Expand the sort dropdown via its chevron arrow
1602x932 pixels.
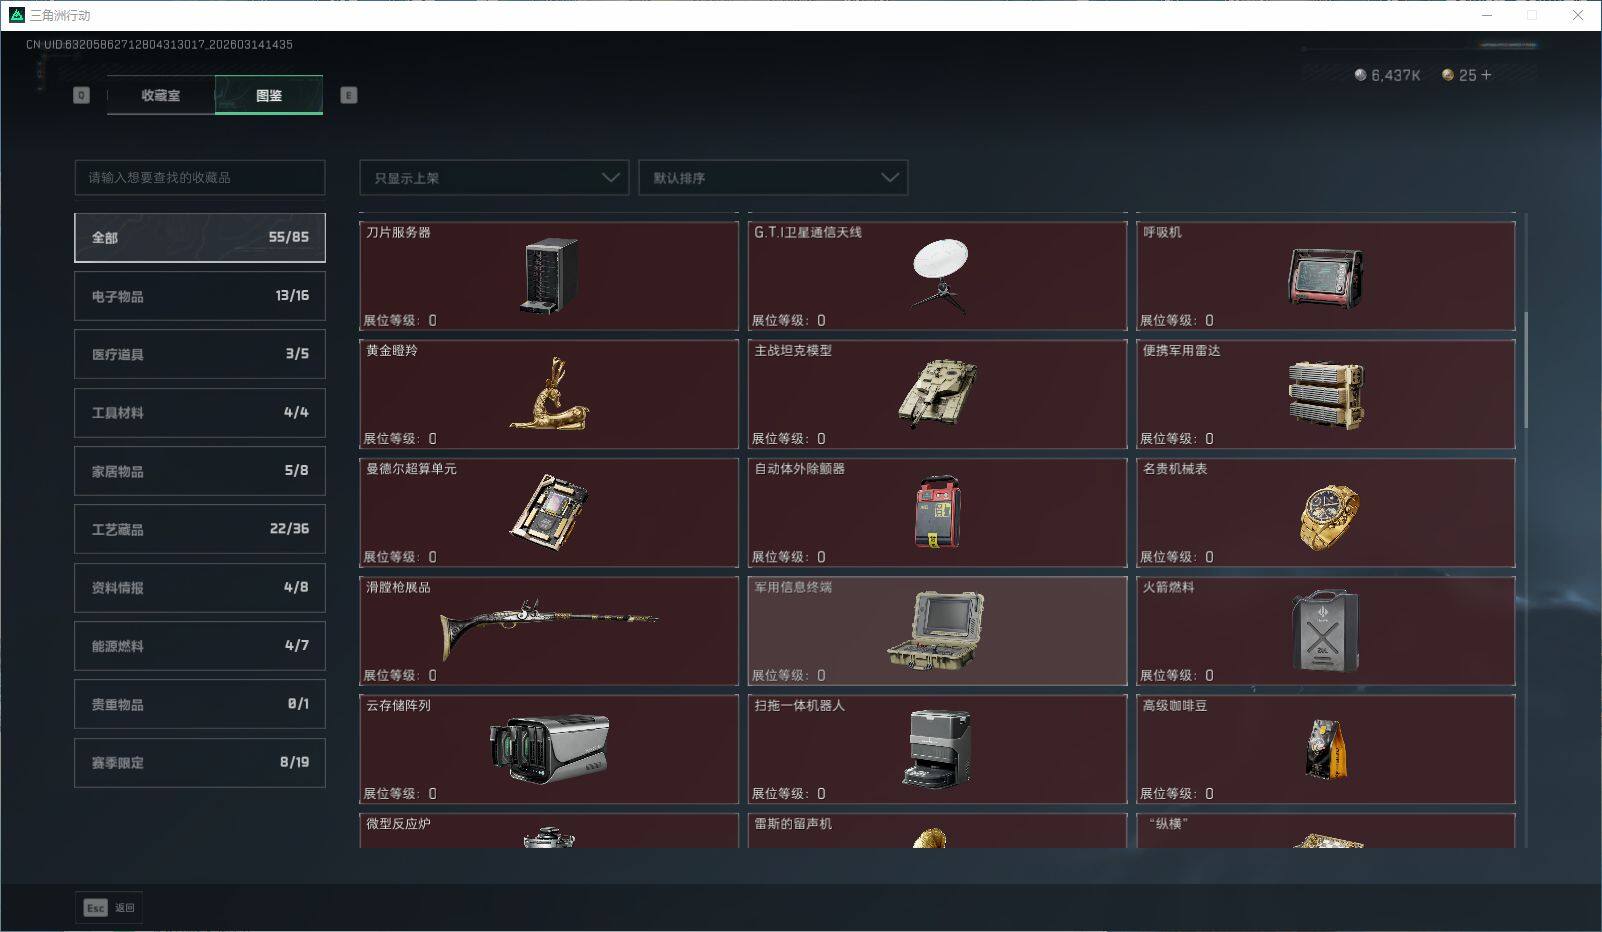889,177
